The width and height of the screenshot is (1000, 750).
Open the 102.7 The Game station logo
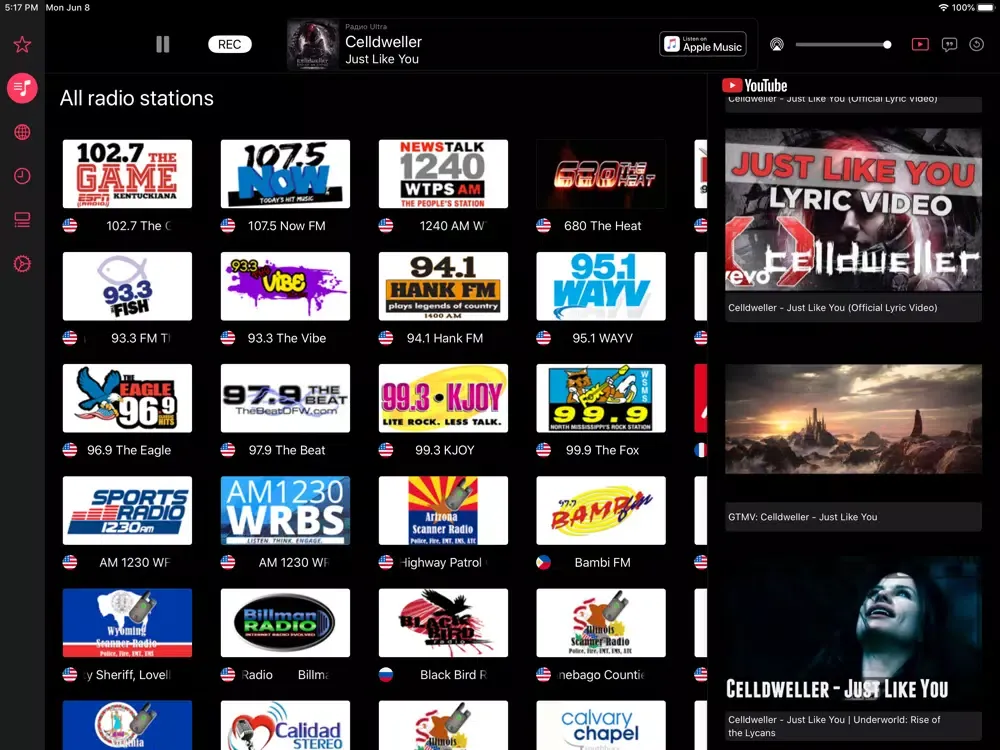(127, 173)
